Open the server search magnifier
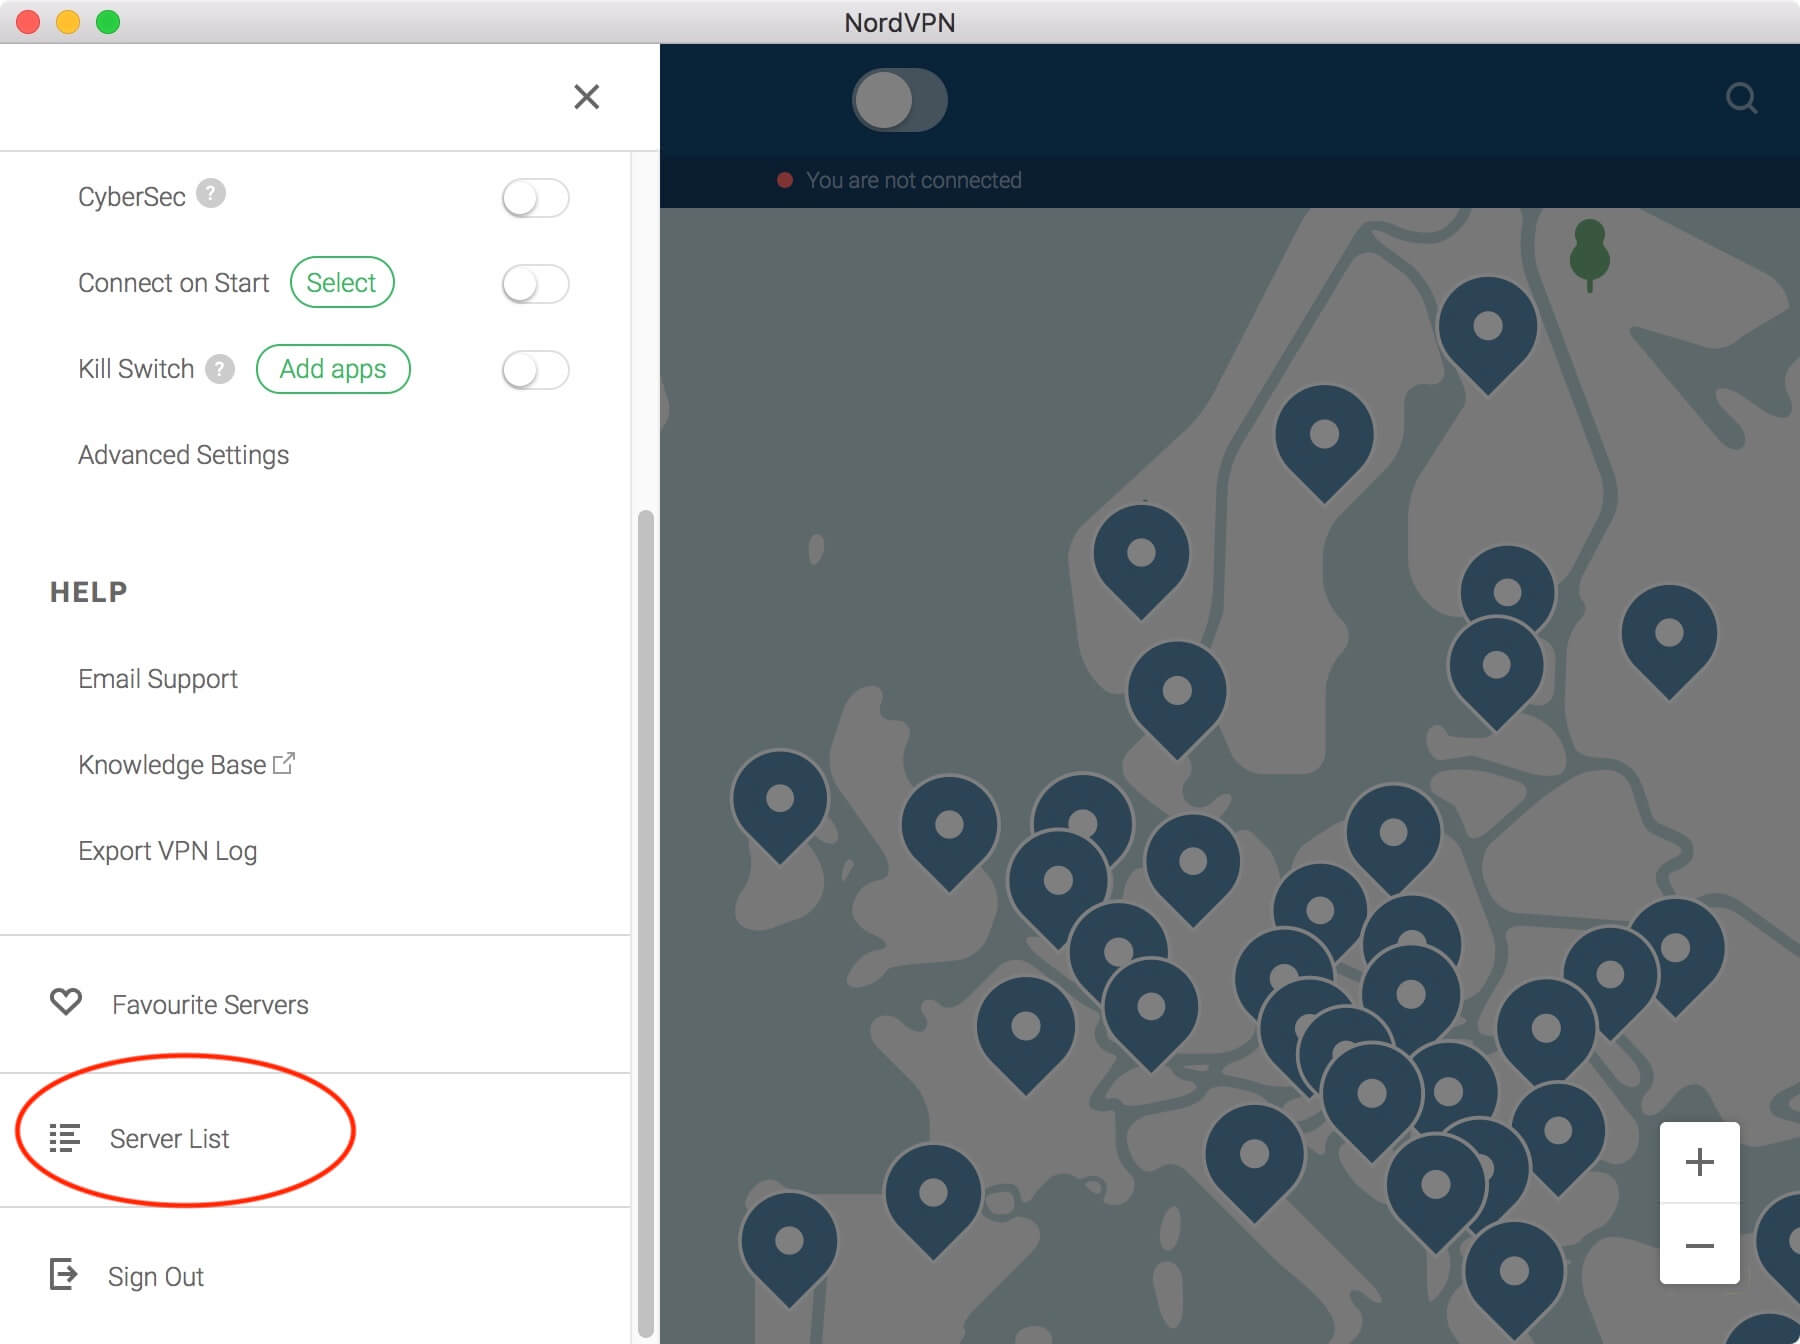 (x=1742, y=98)
